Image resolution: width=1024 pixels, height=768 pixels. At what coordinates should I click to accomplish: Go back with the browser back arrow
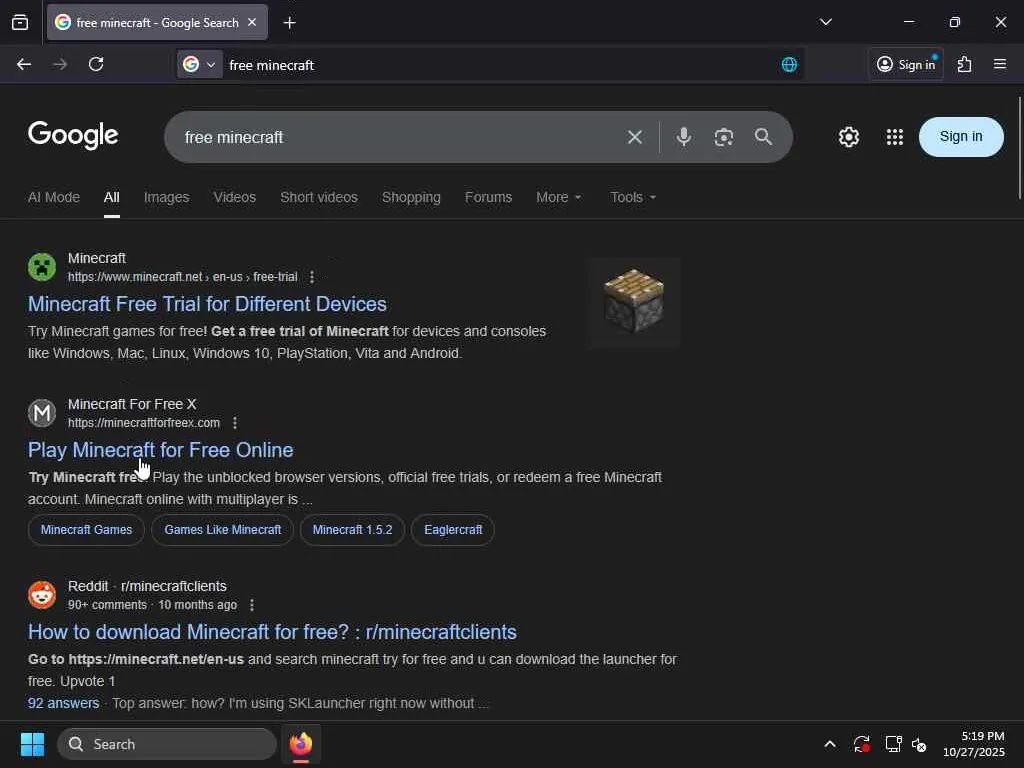click(x=24, y=64)
